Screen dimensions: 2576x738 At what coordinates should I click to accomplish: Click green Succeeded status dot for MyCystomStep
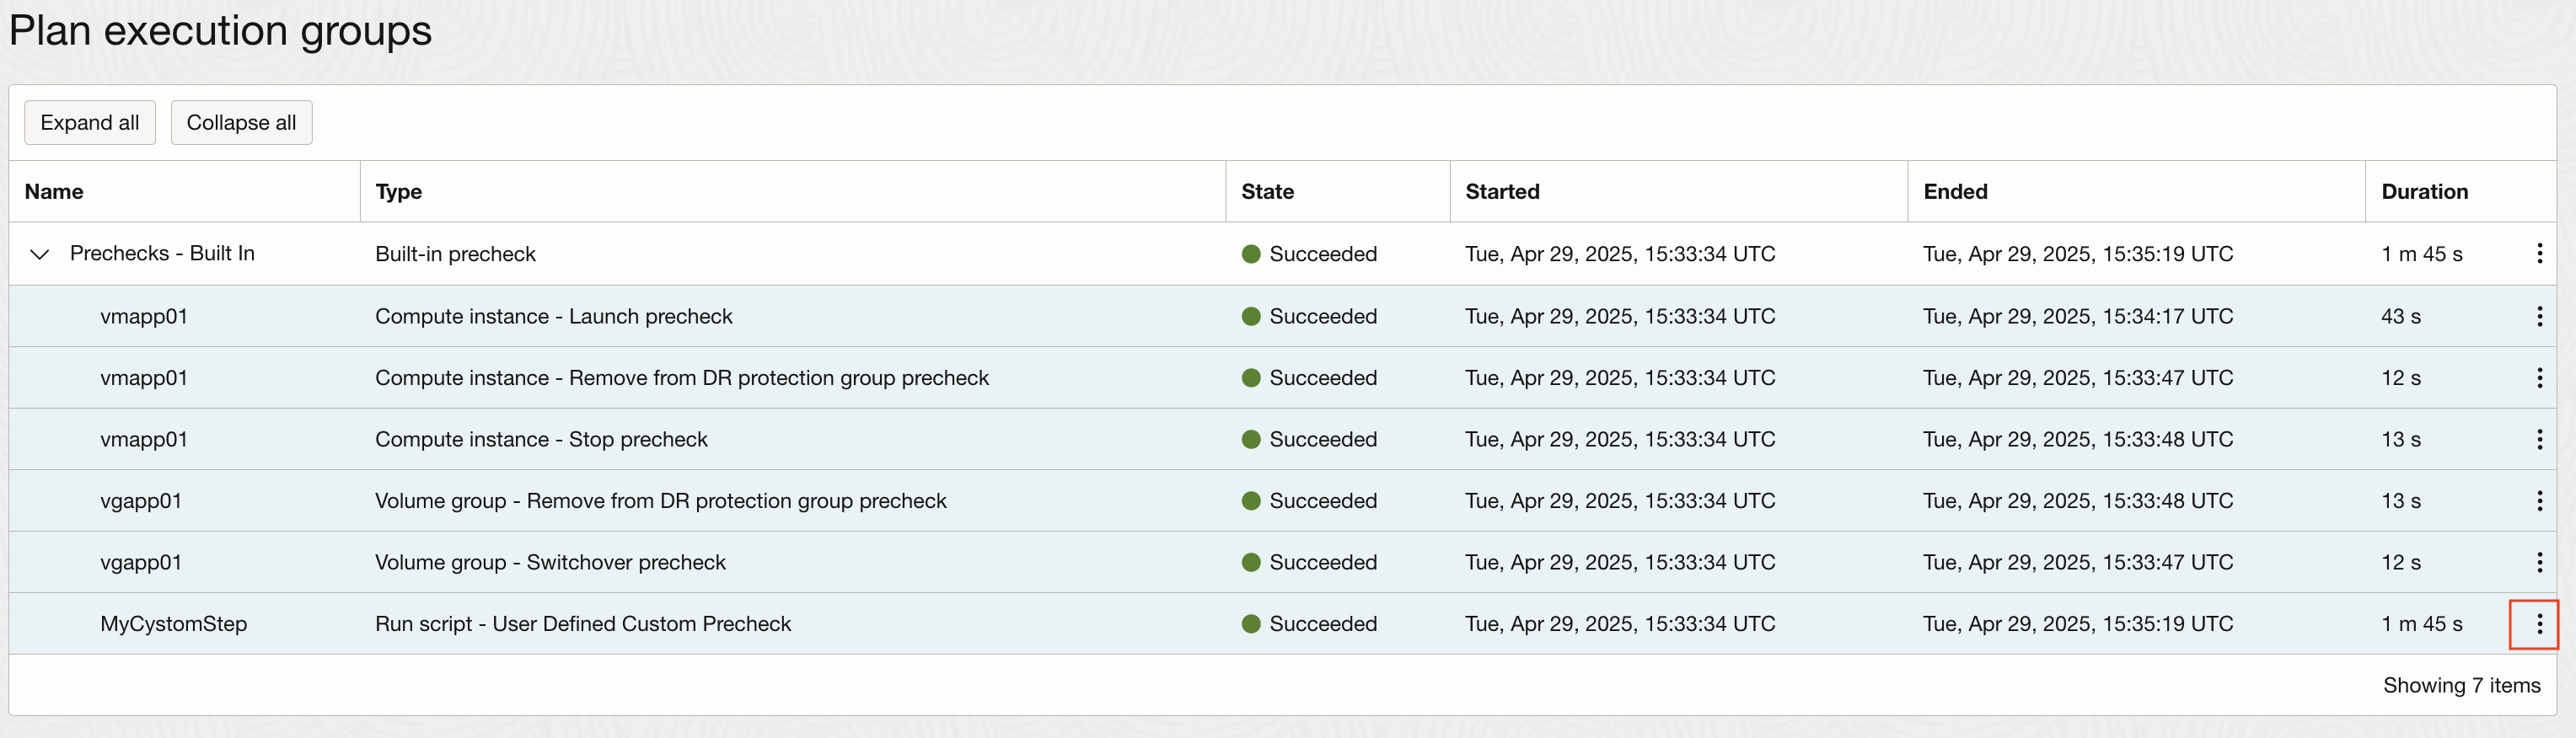click(1250, 624)
